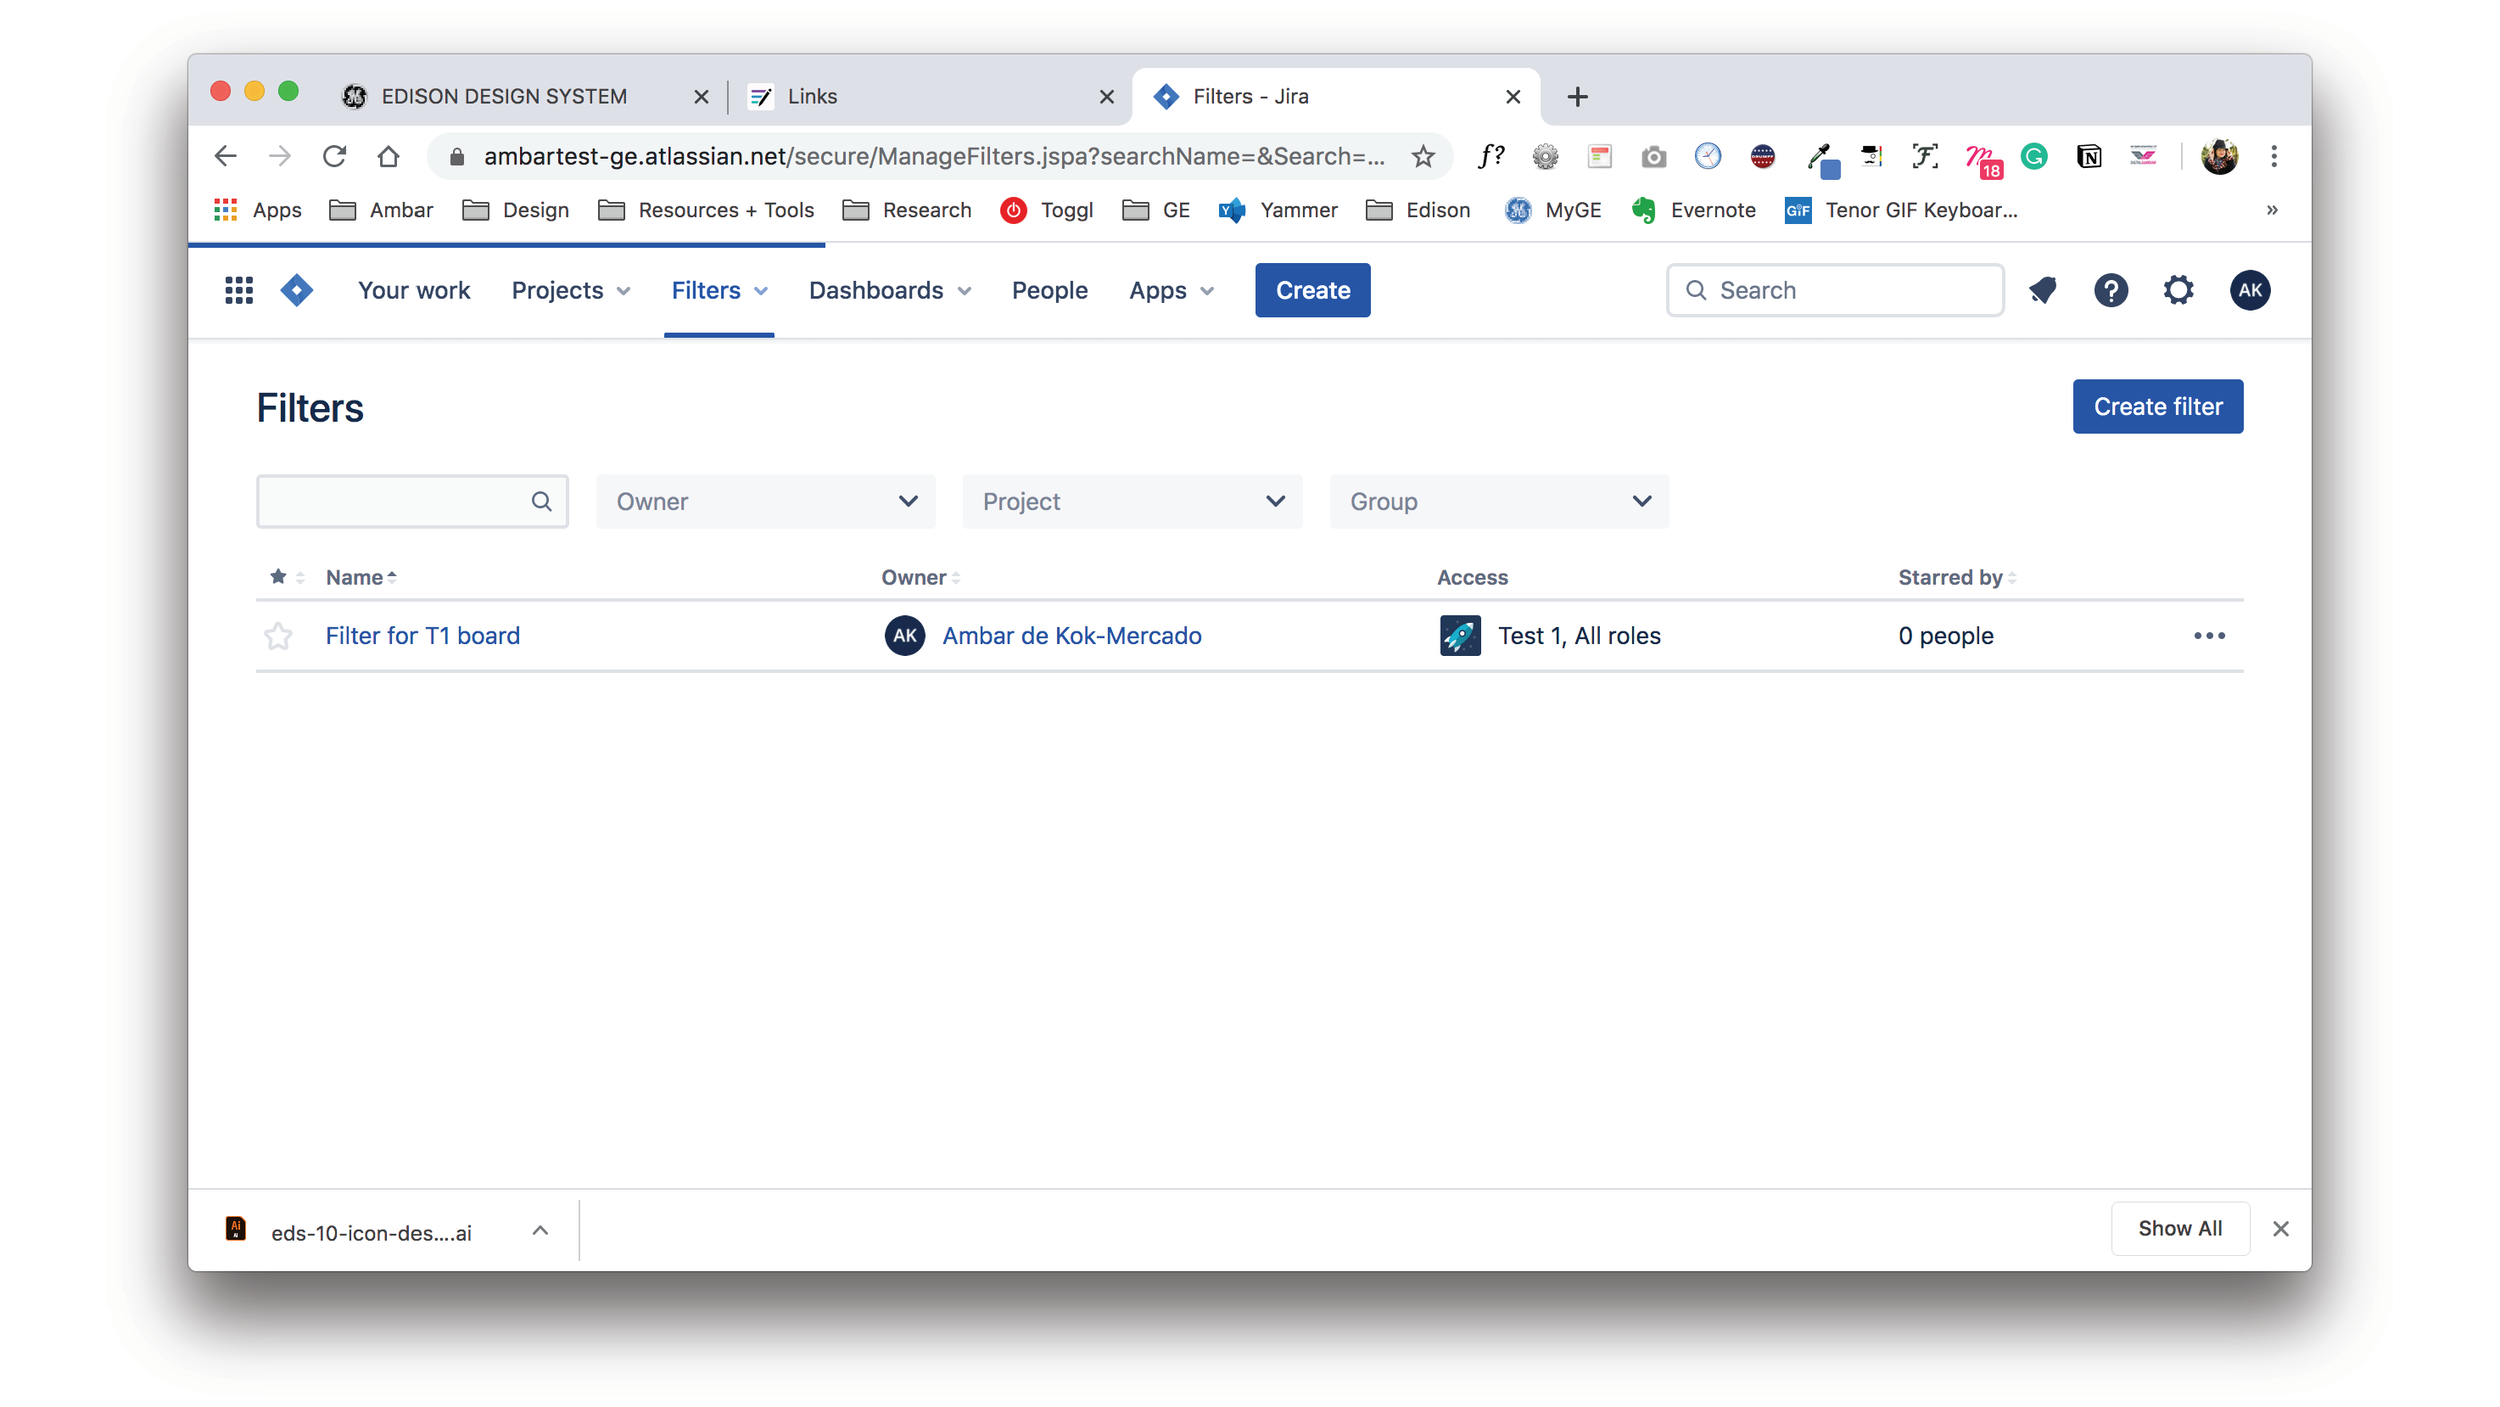Go to Your work
This screenshot has width=2500, height=1407.
pyautogui.click(x=414, y=290)
